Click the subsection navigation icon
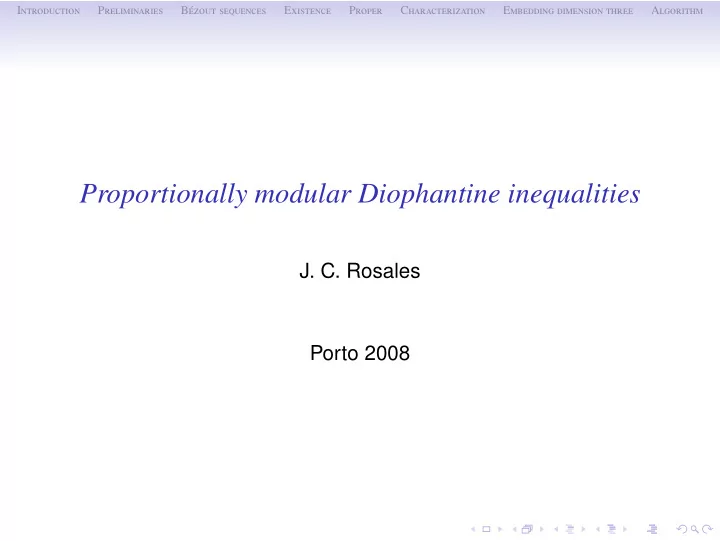 click(570, 529)
